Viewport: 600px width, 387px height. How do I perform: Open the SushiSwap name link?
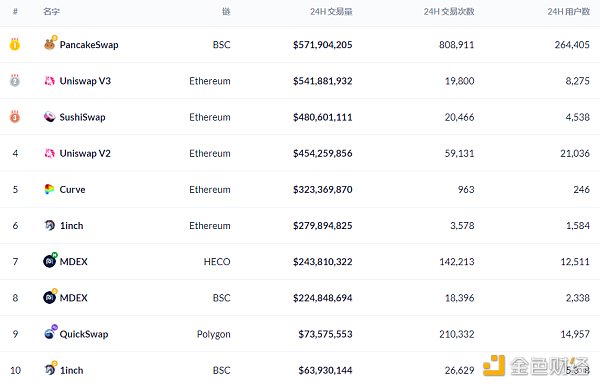pyautogui.click(x=82, y=117)
